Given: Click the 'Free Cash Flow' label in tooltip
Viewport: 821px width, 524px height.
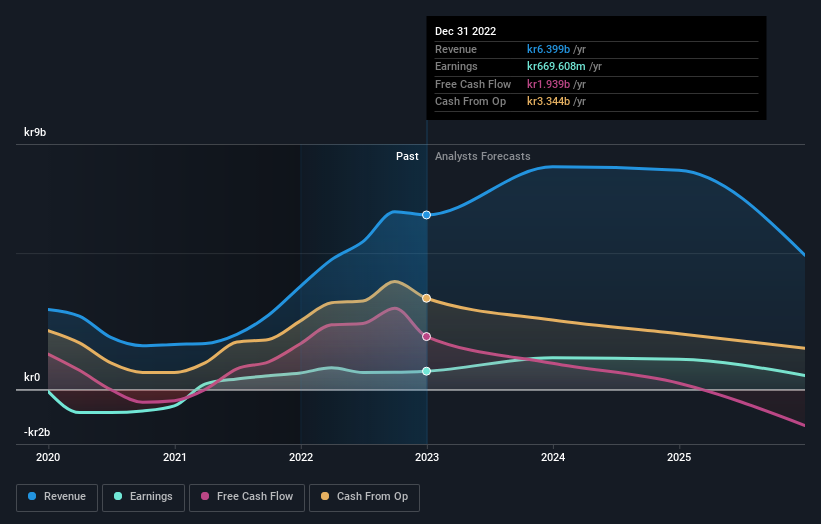Looking at the screenshot, I should [473, 84].
